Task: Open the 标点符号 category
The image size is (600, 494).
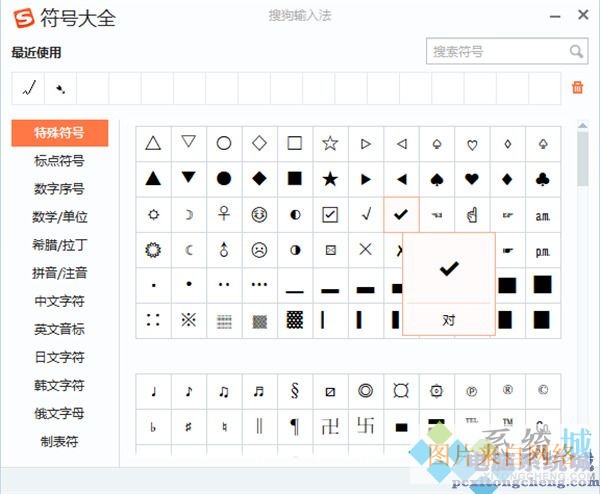Action: [x=59, y=160]
